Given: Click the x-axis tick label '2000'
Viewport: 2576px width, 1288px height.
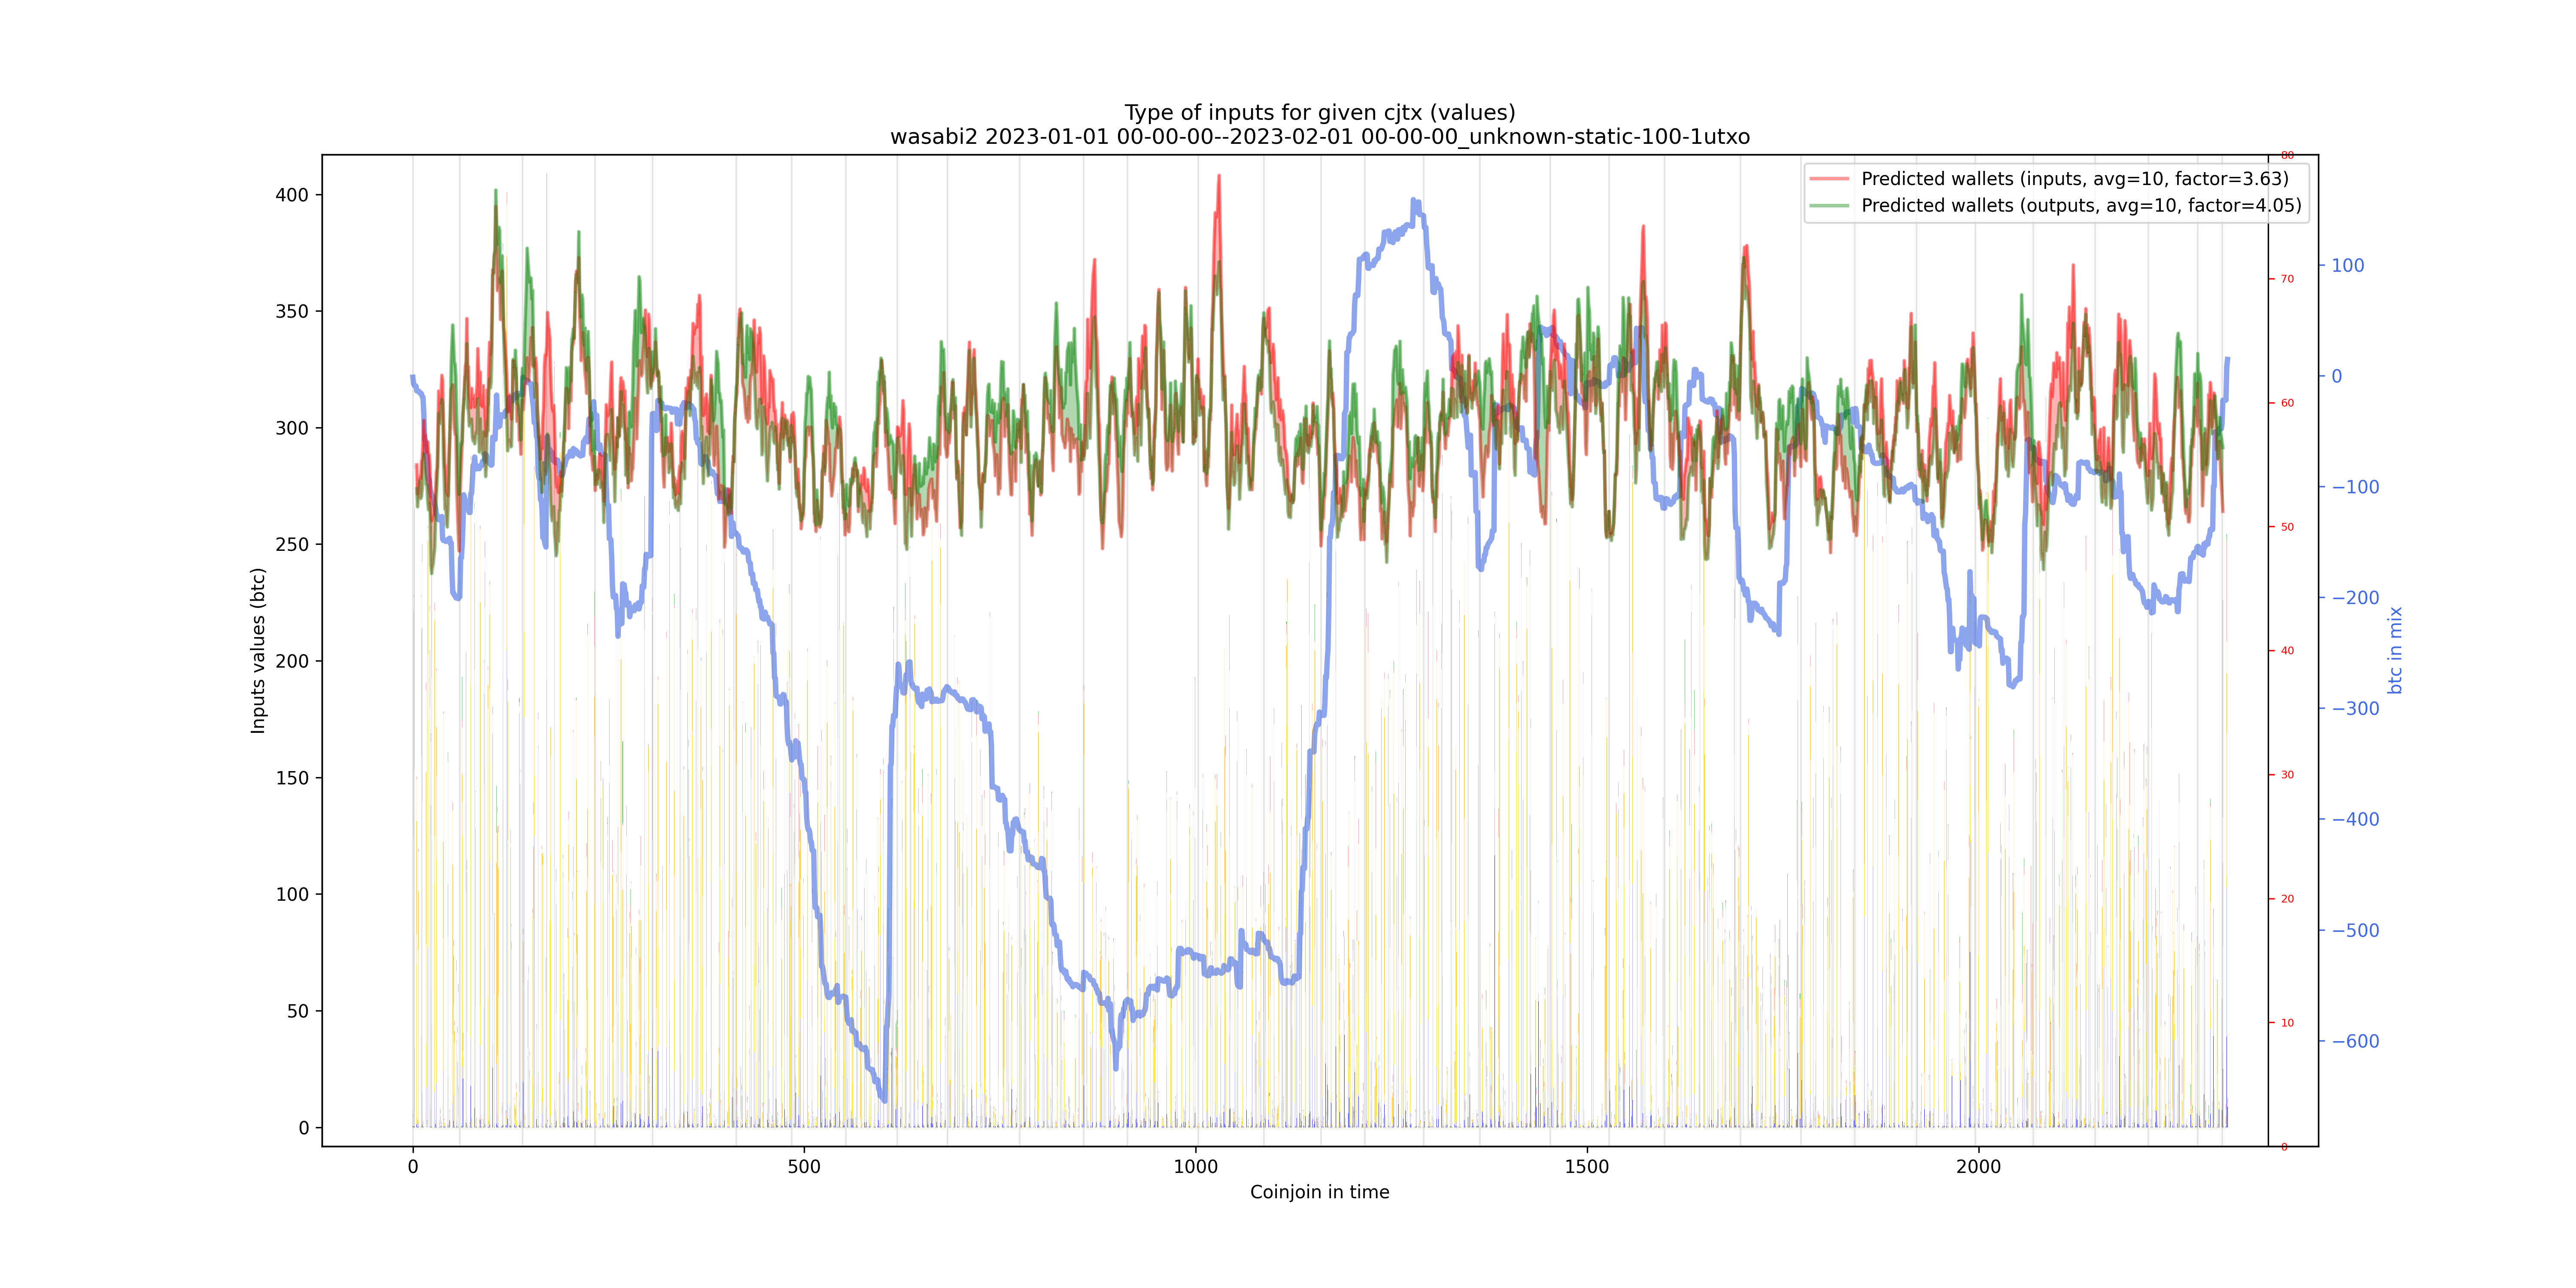Looking at the screenshot, I should pyautogui.click(x=1978, y=1167).
